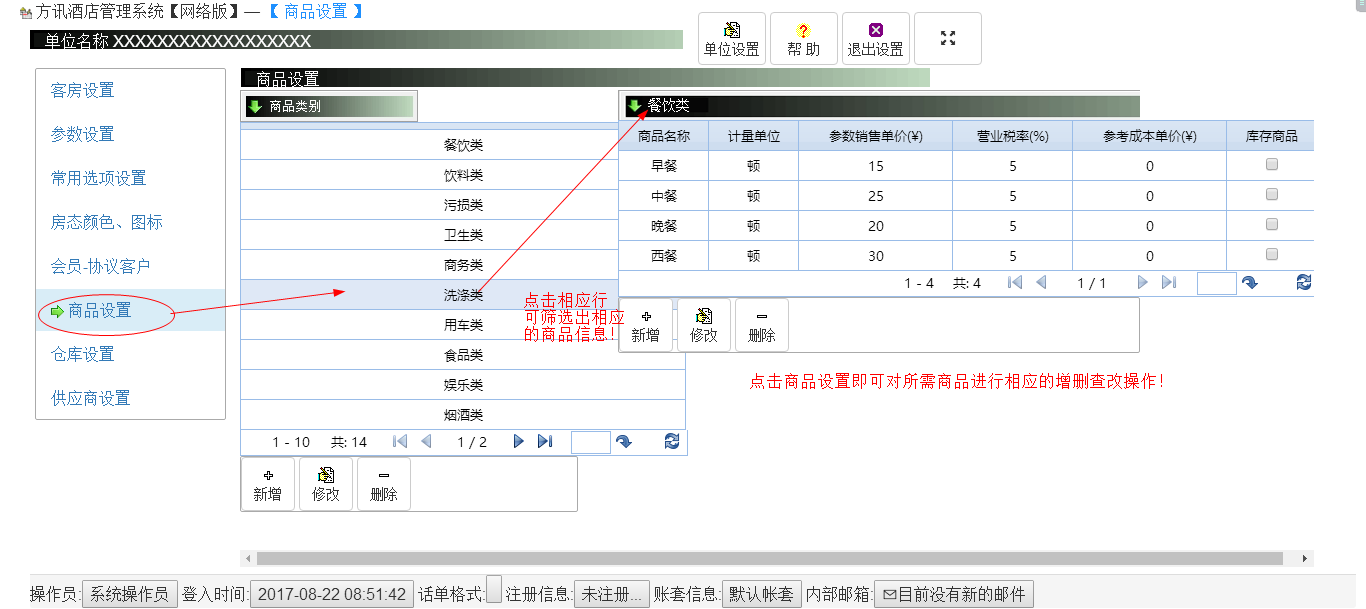Select 用车类 category row
The image size is (1366, 609).
(463, 325)
